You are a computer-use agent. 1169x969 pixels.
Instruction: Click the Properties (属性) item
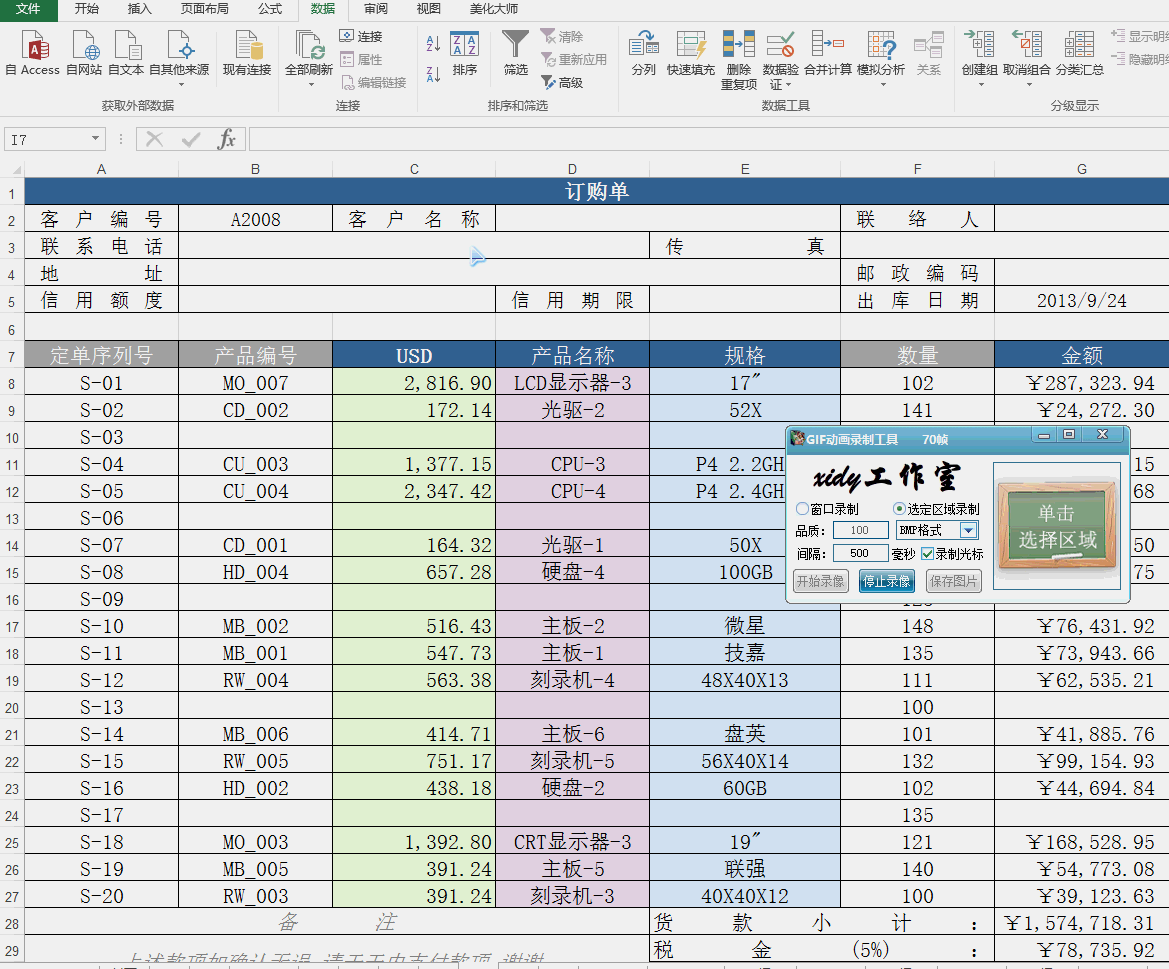click(361, 59)
